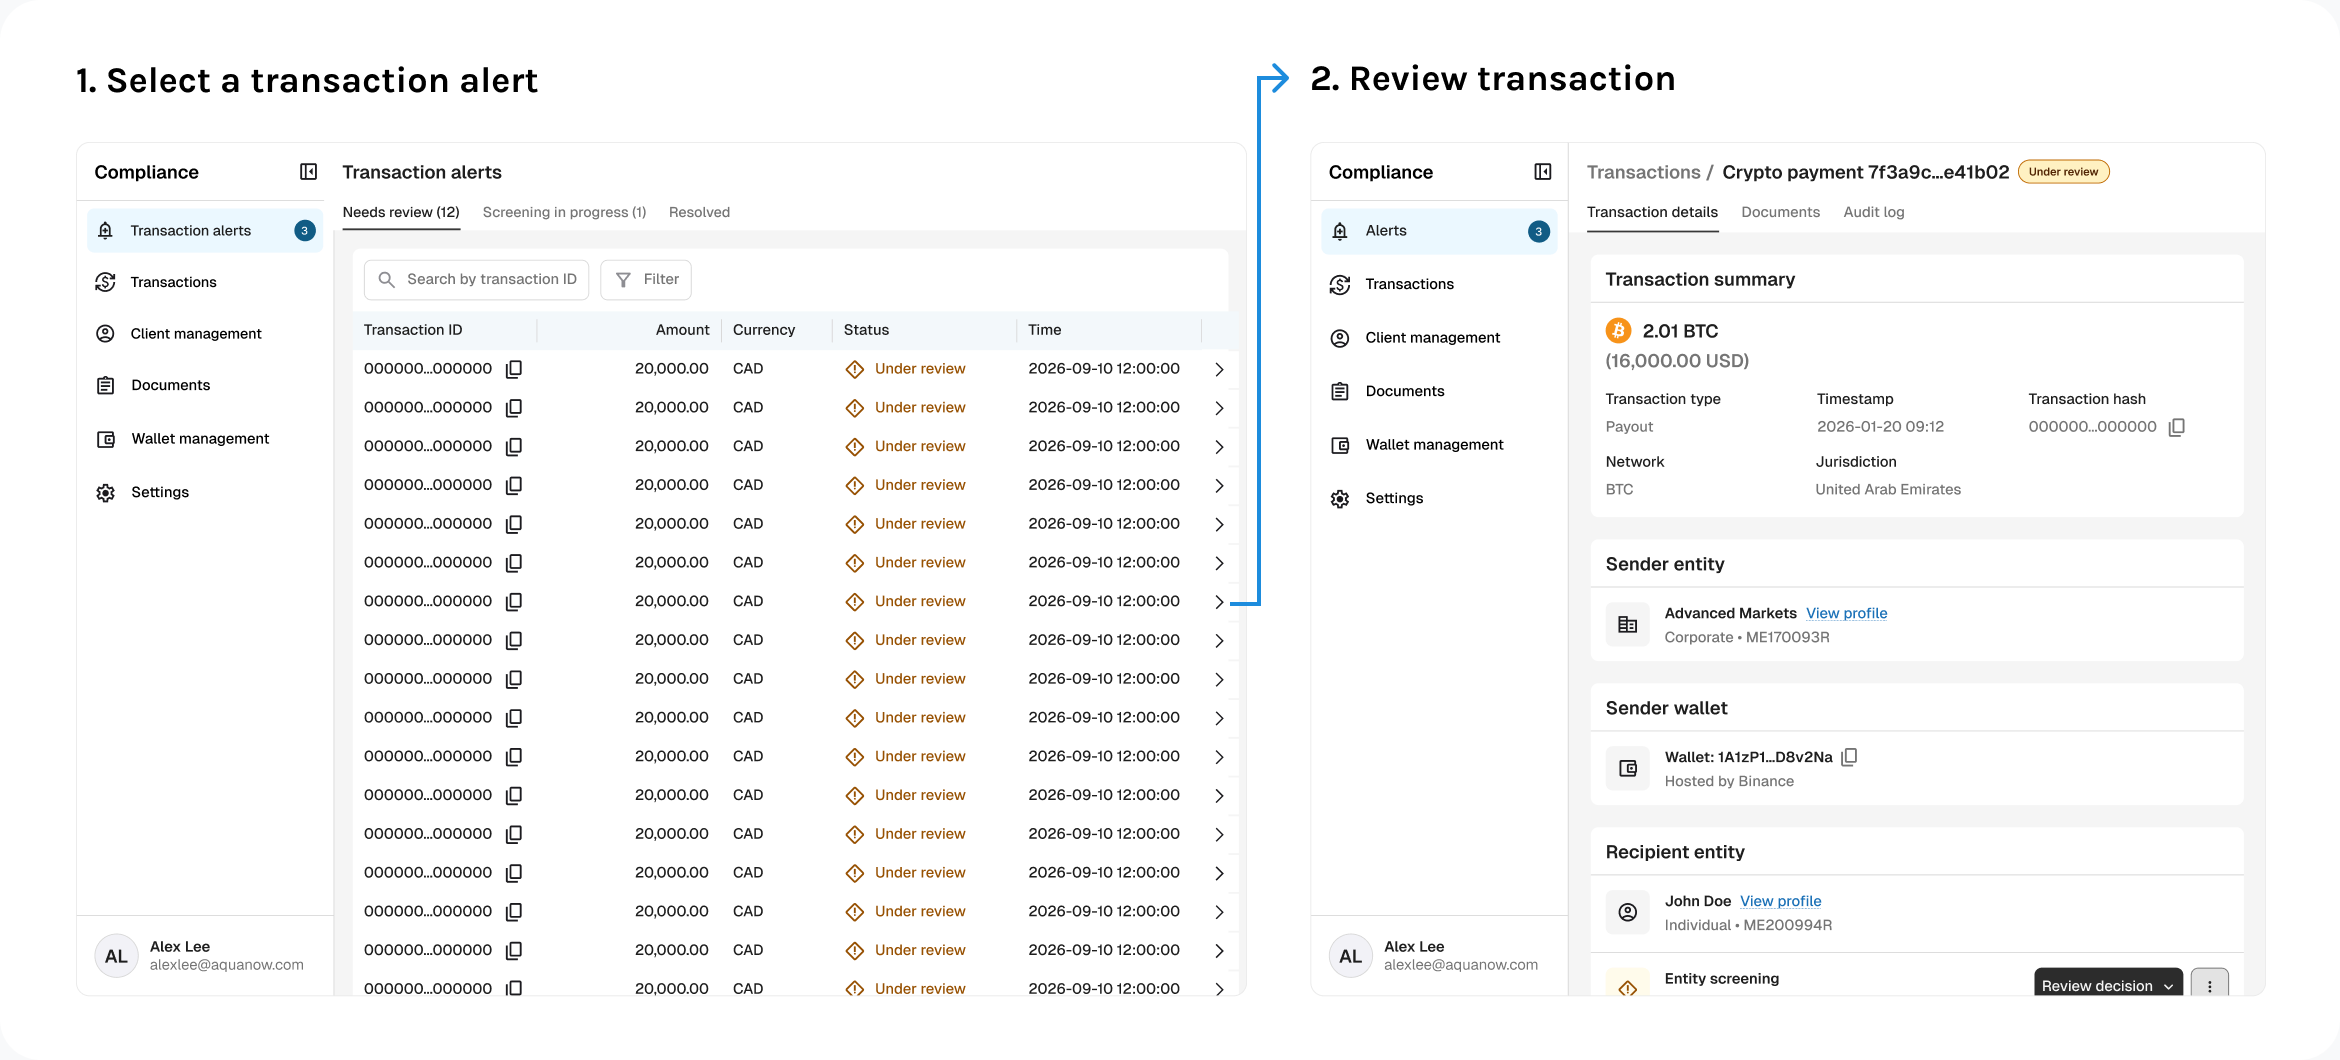Copy the transaction hash in Transaction summary
Viewport: 2340px width, 1060px height.
tap(2176, 427)
